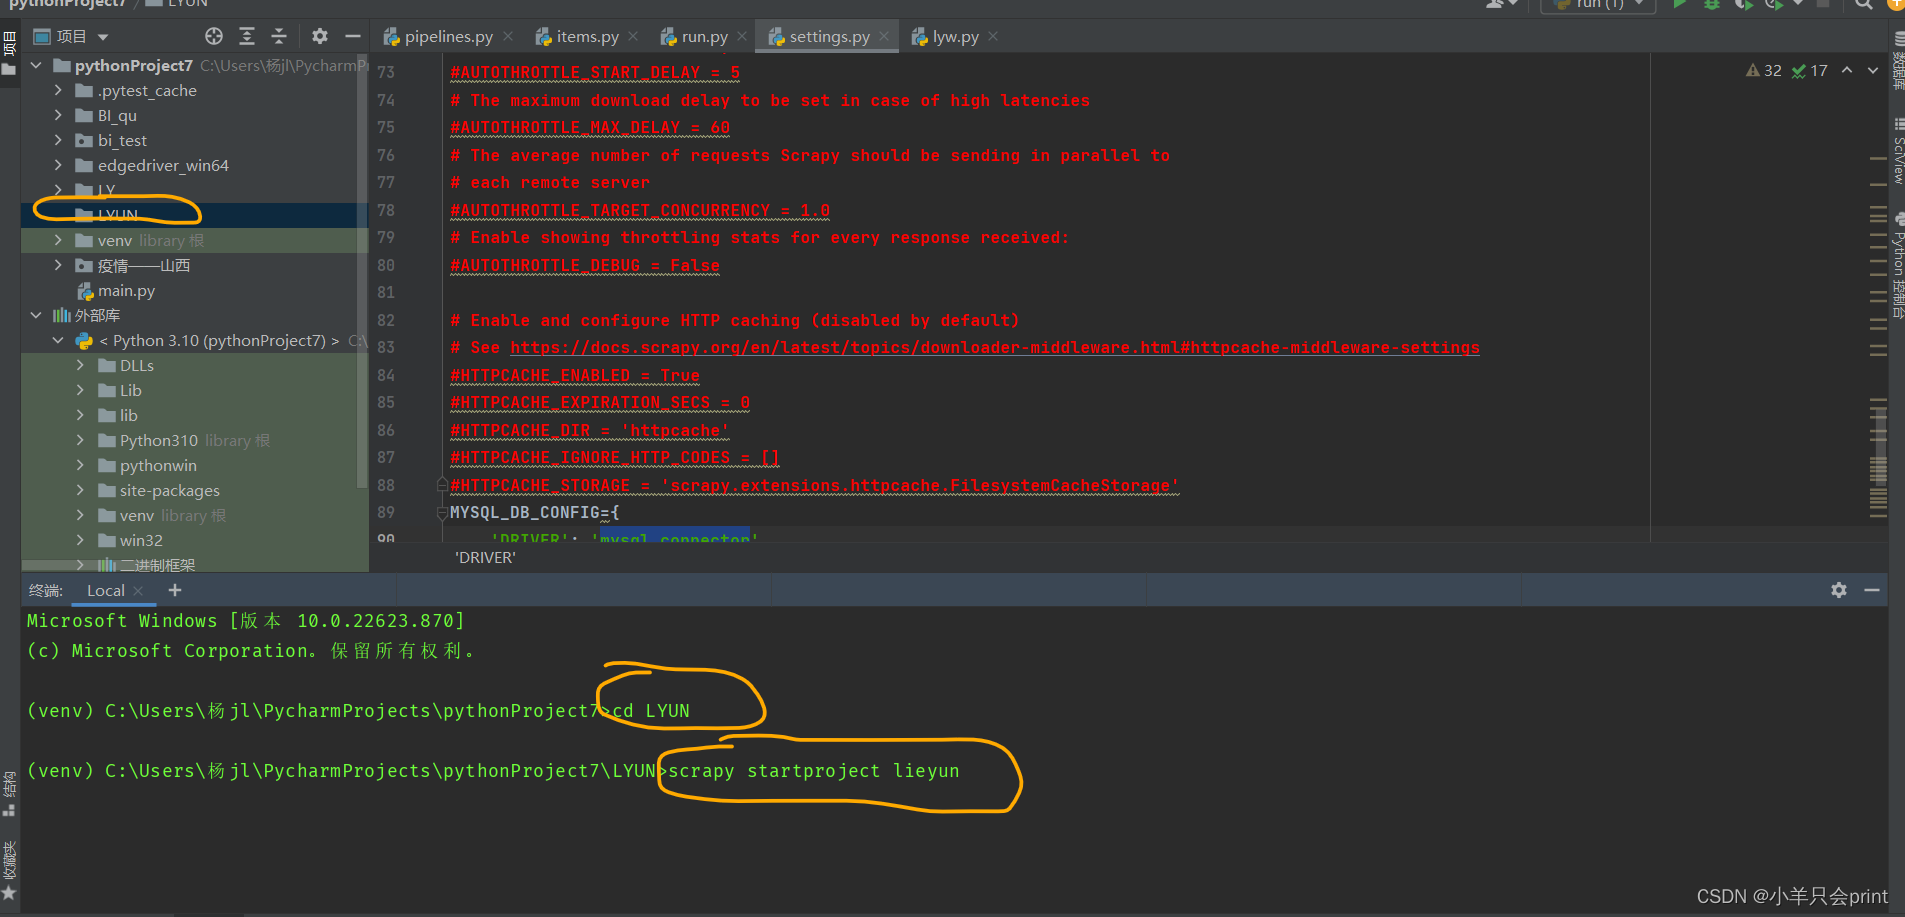Click the terminal settings gear icon

(1838, 590)
